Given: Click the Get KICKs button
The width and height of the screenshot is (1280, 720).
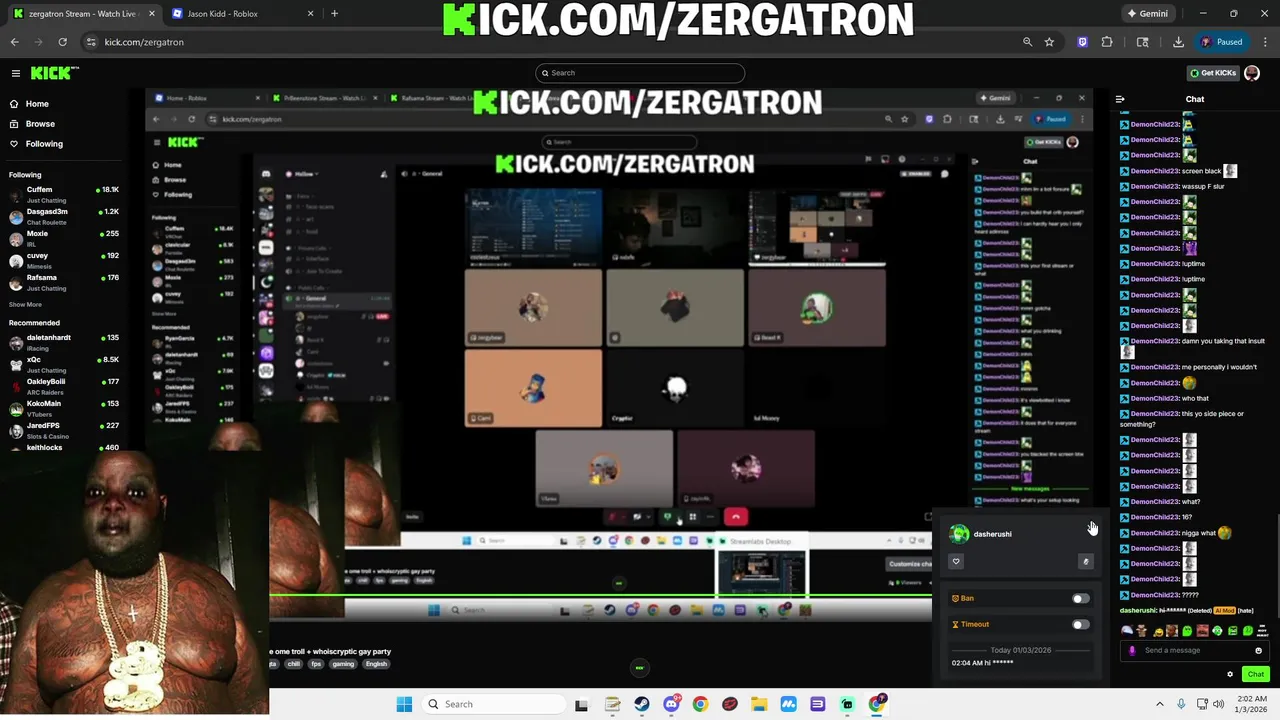Looking at the screenshot, I should click(1213, 73).
